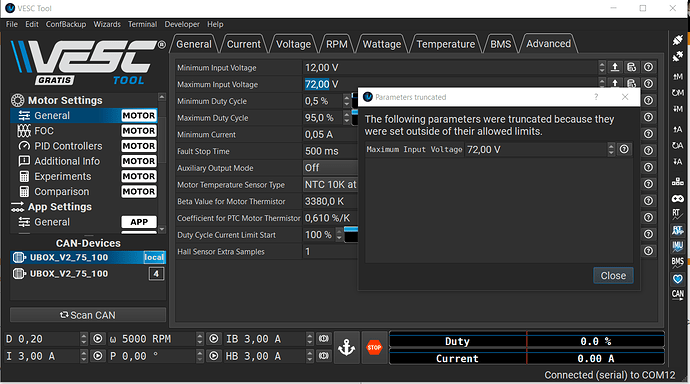Write app configuration (down-arrow A icon)

coord(678,161)
